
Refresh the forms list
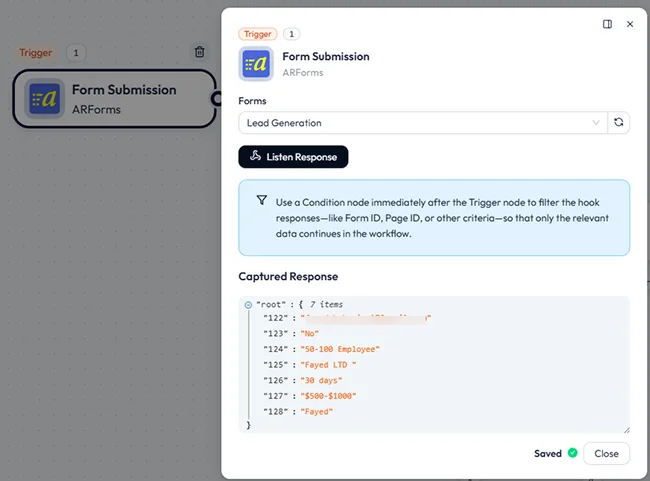pyautogui.click(x=620, y=123)
